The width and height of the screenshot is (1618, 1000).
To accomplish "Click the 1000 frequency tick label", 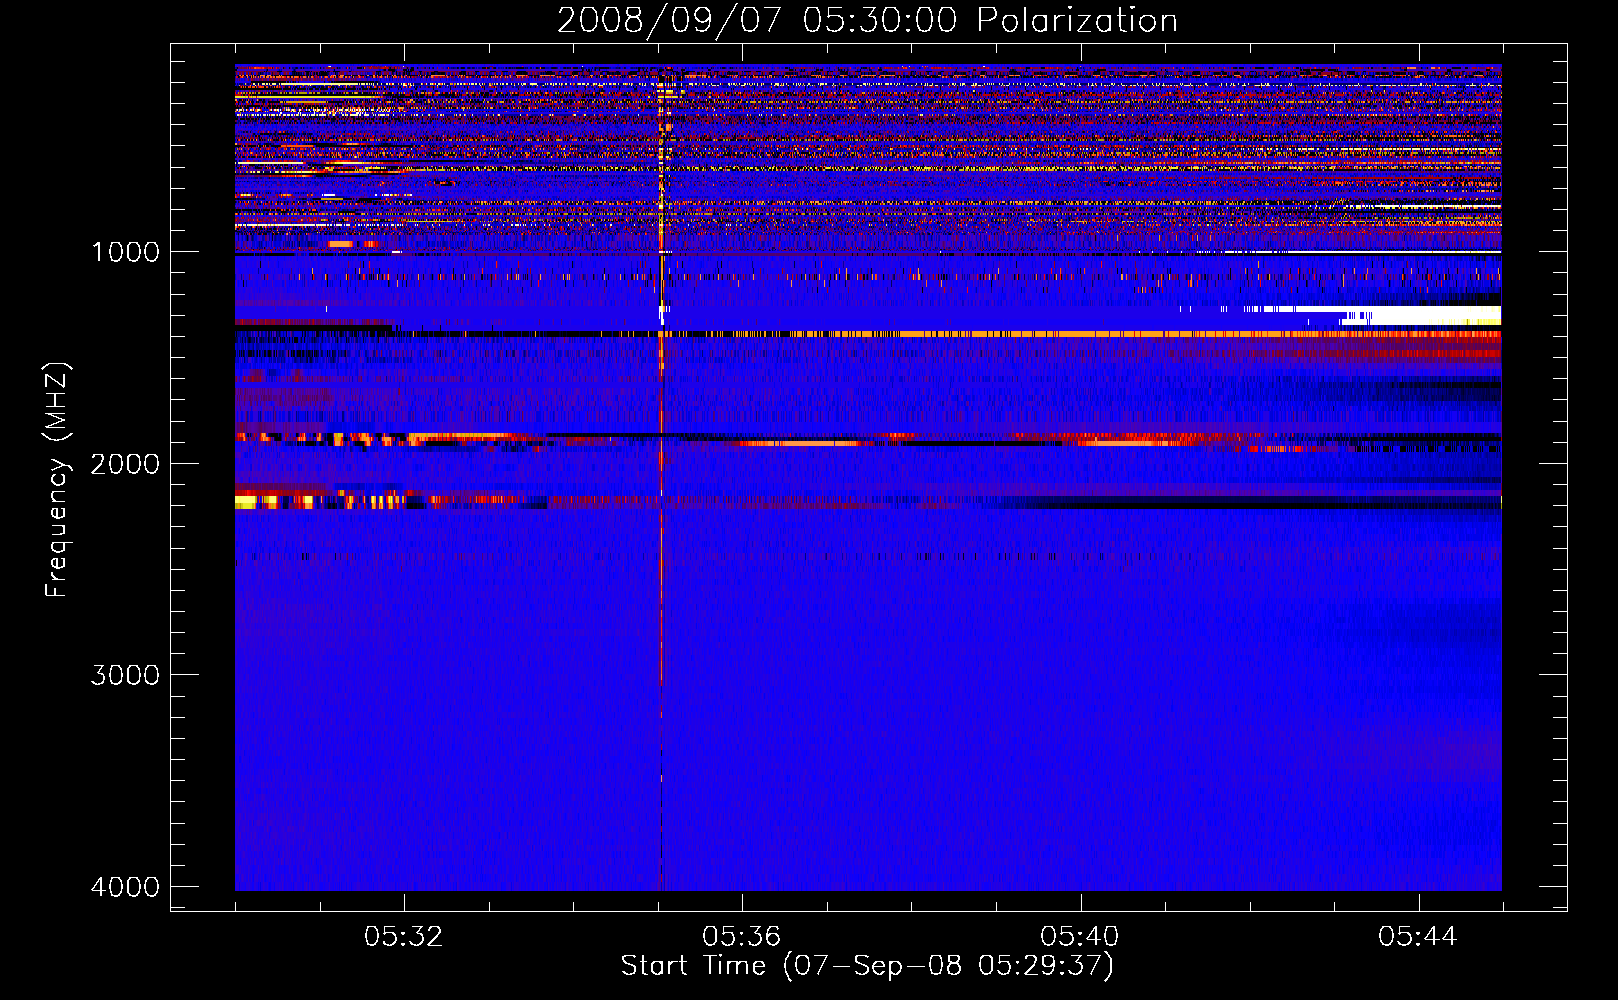I will click(x=125, y=251).
